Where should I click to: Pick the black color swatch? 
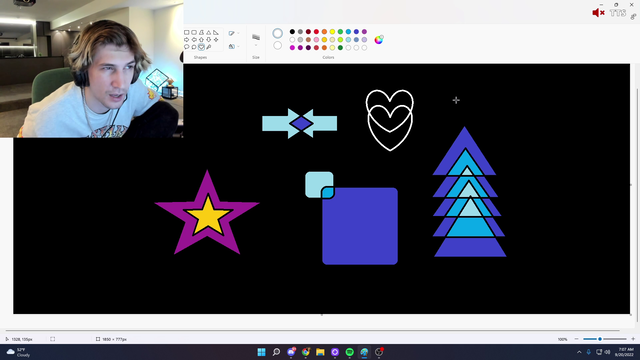292,31
